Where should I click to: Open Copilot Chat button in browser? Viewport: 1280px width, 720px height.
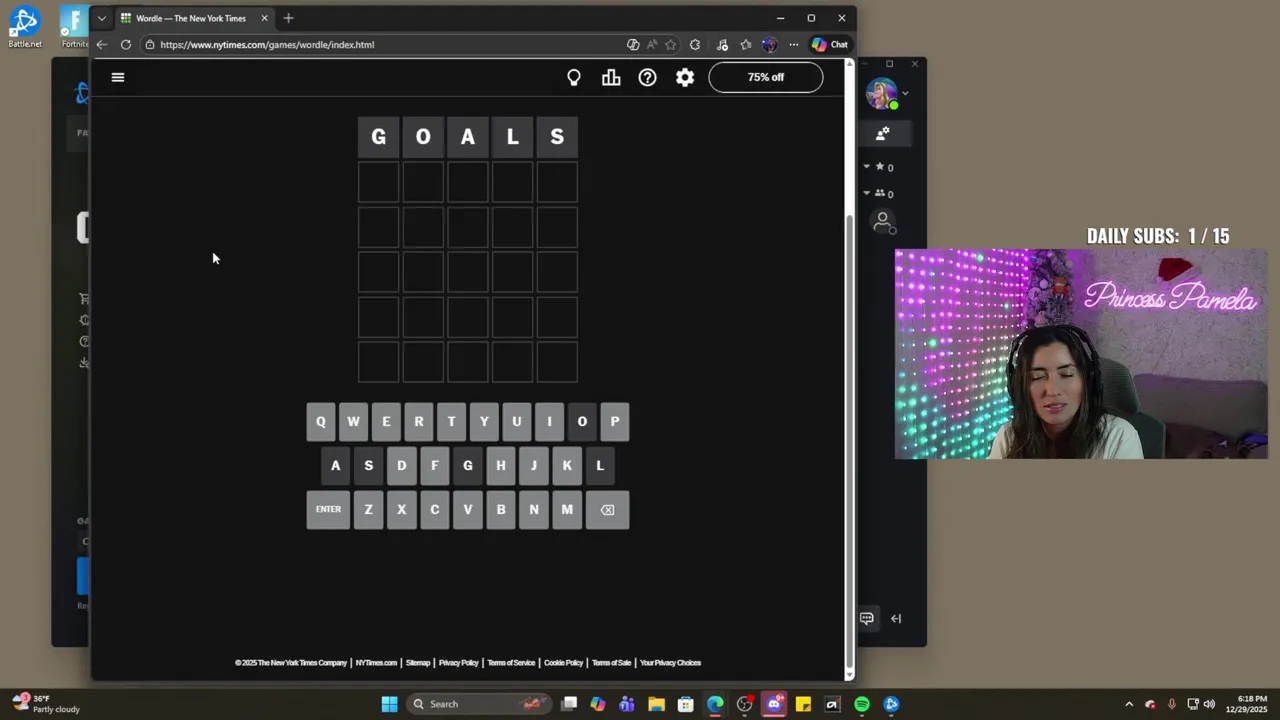point(830,44)
